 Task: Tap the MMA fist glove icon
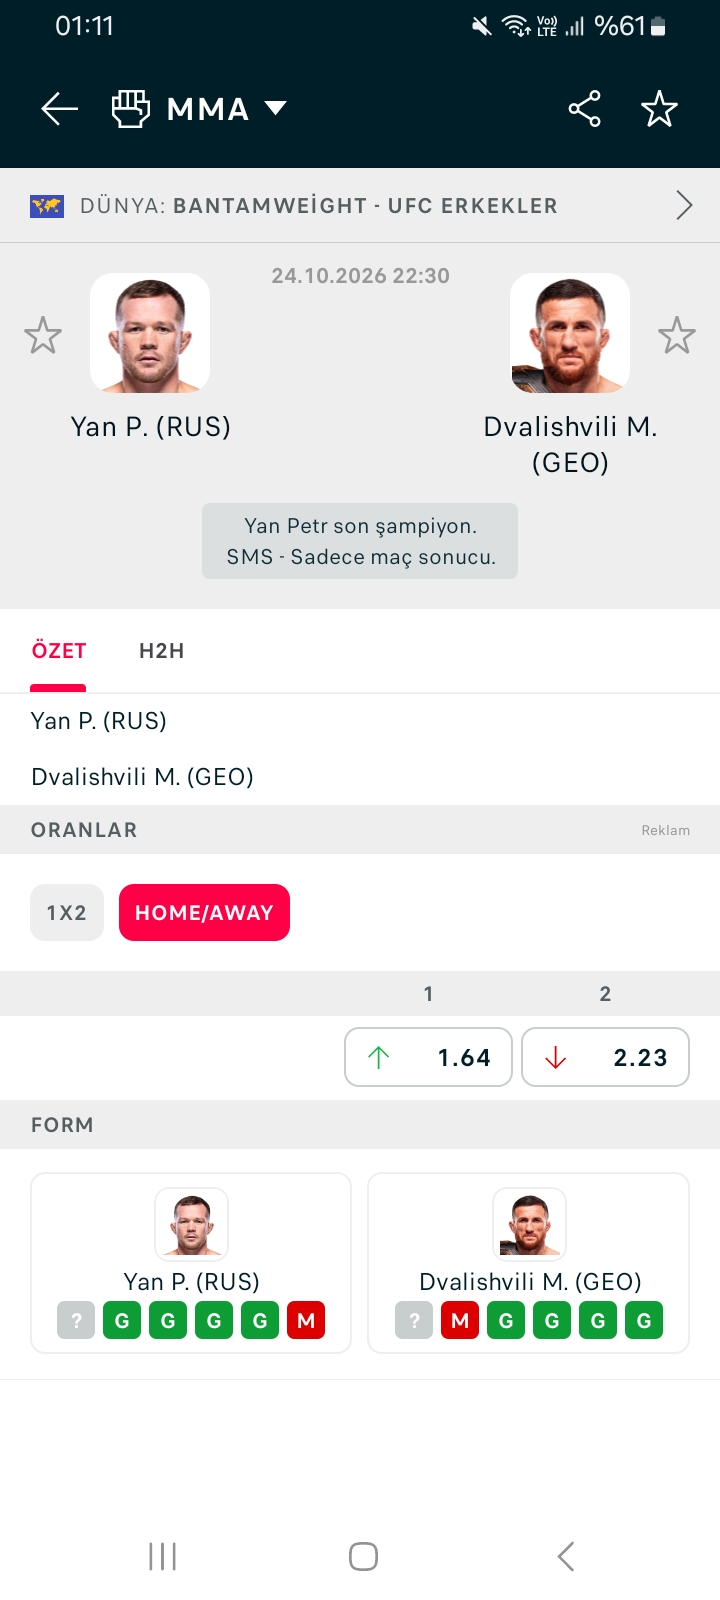(130, 108)
